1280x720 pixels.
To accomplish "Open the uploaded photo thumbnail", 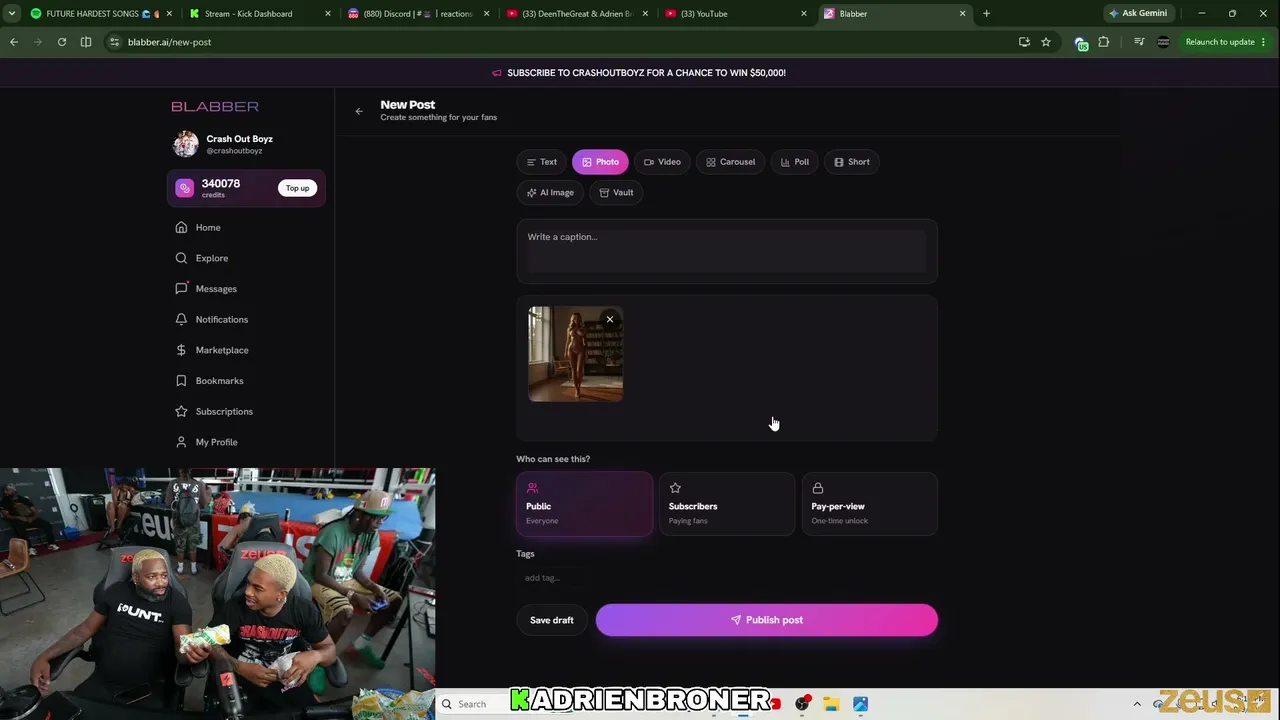I will point(575,354).
